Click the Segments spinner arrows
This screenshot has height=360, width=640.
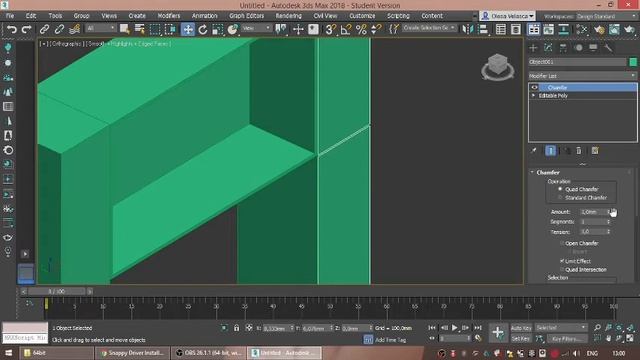pos(608,222)
